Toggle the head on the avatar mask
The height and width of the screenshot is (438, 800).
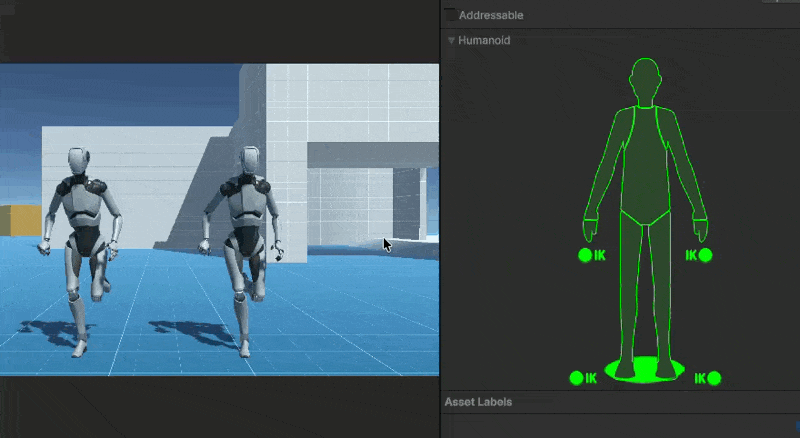645,79
